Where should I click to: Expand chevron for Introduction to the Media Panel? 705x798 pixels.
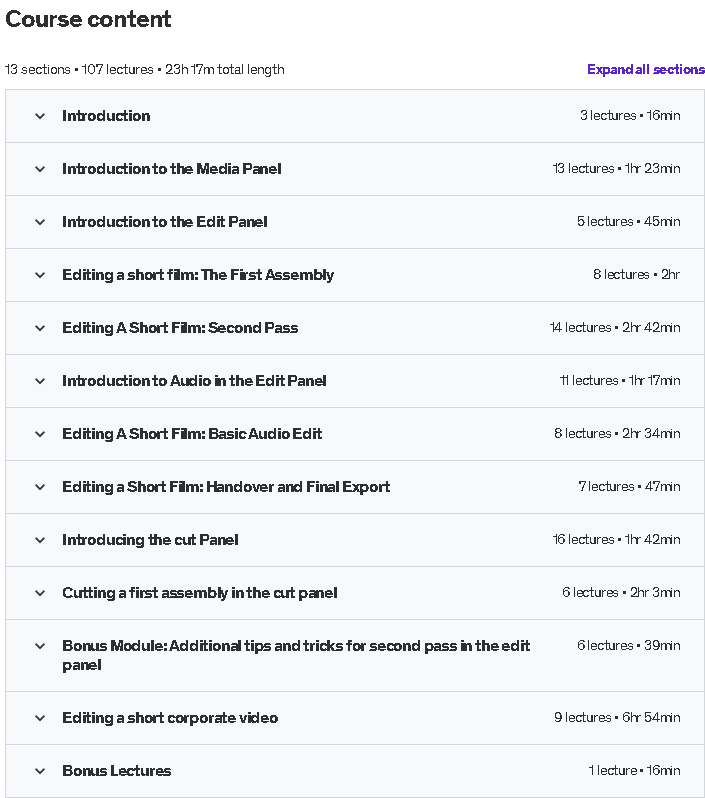tap(40, 169)
